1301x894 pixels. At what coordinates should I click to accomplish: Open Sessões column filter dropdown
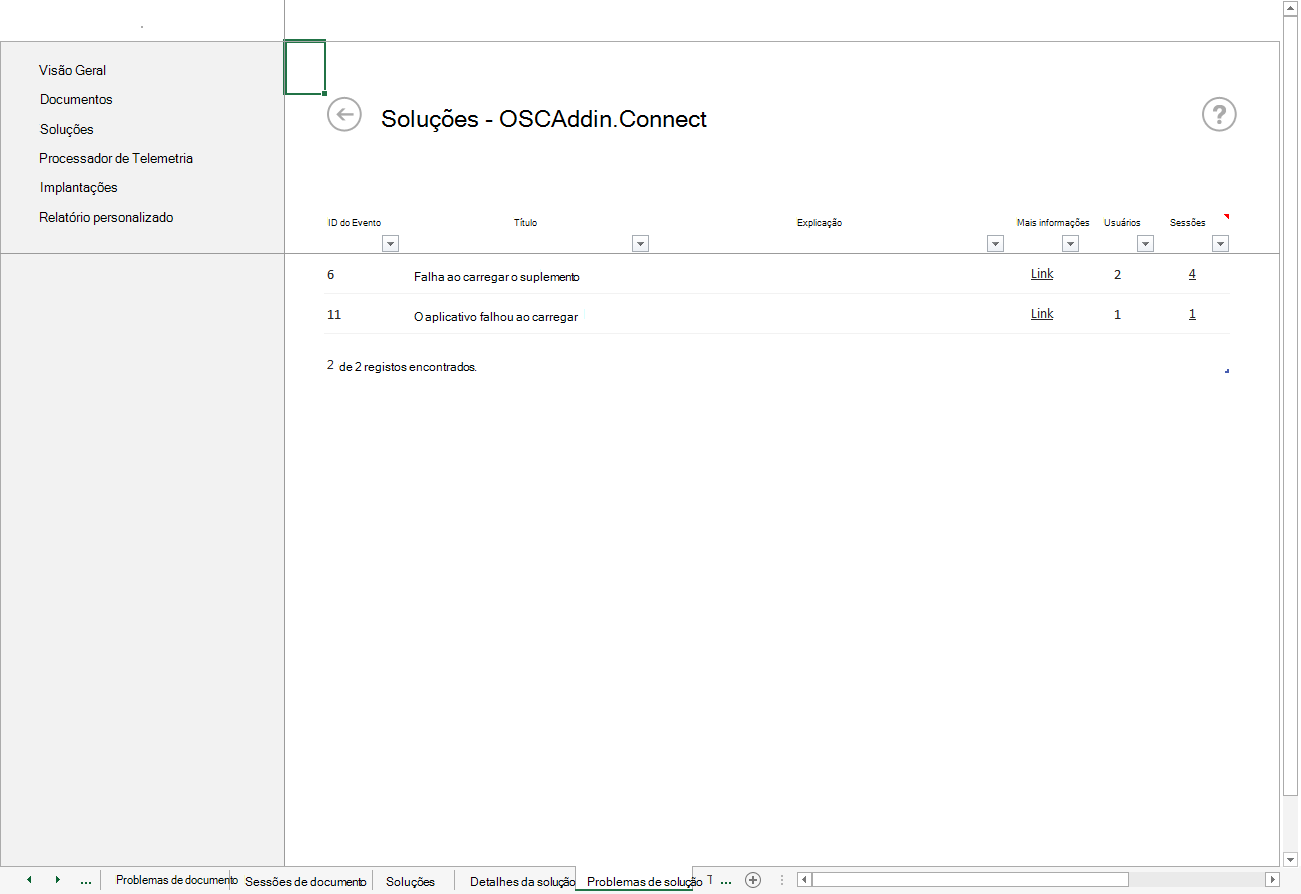[1220, 243]
